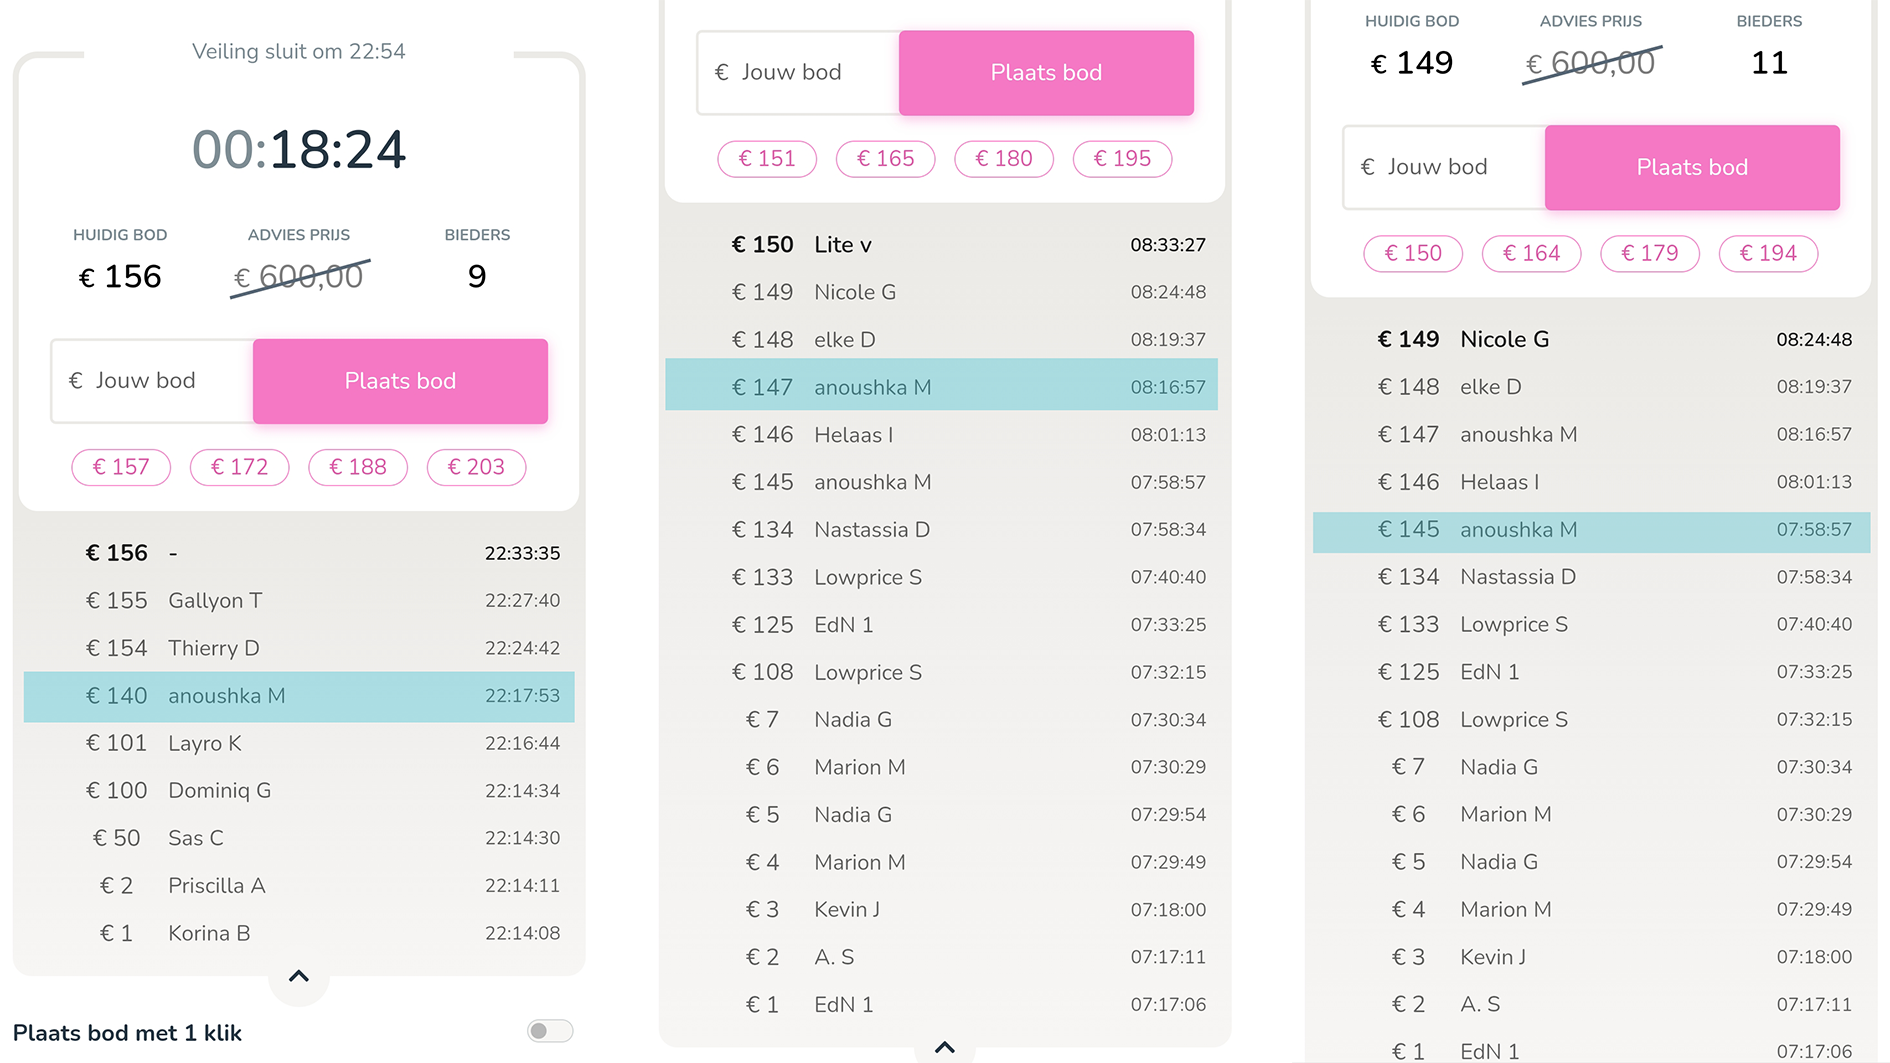
Task: Choose the € 172 quick bid amount
Action: tap(240, 467)
